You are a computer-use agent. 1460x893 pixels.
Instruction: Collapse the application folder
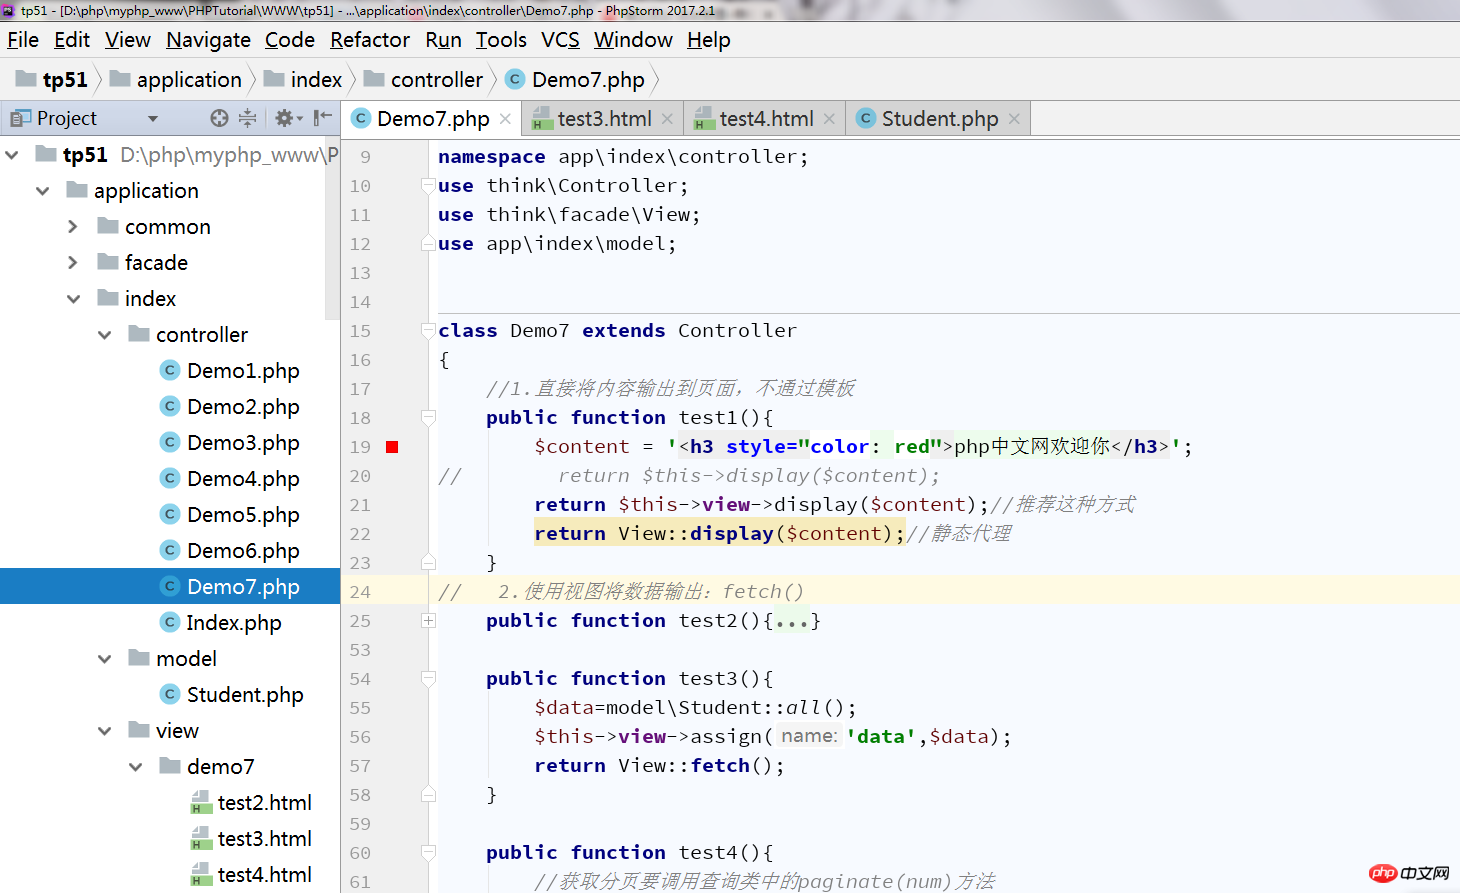point(42,191)
